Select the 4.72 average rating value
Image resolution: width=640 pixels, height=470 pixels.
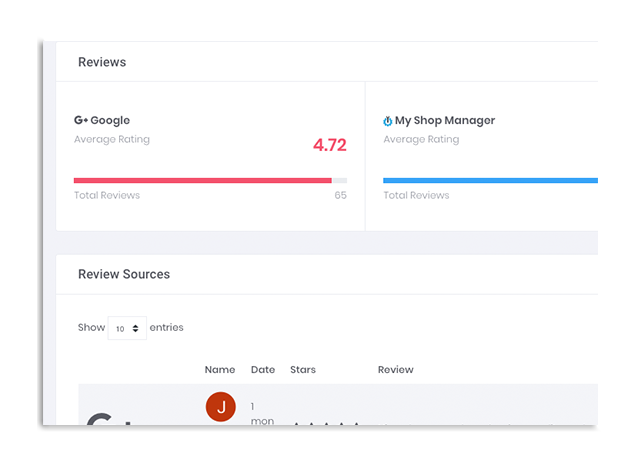(329, 145)
